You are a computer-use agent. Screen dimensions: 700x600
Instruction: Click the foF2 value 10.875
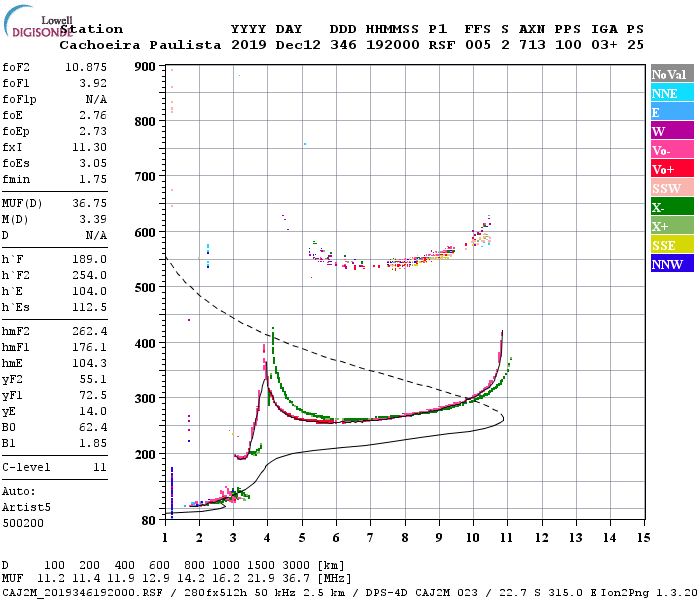[86, 67]
